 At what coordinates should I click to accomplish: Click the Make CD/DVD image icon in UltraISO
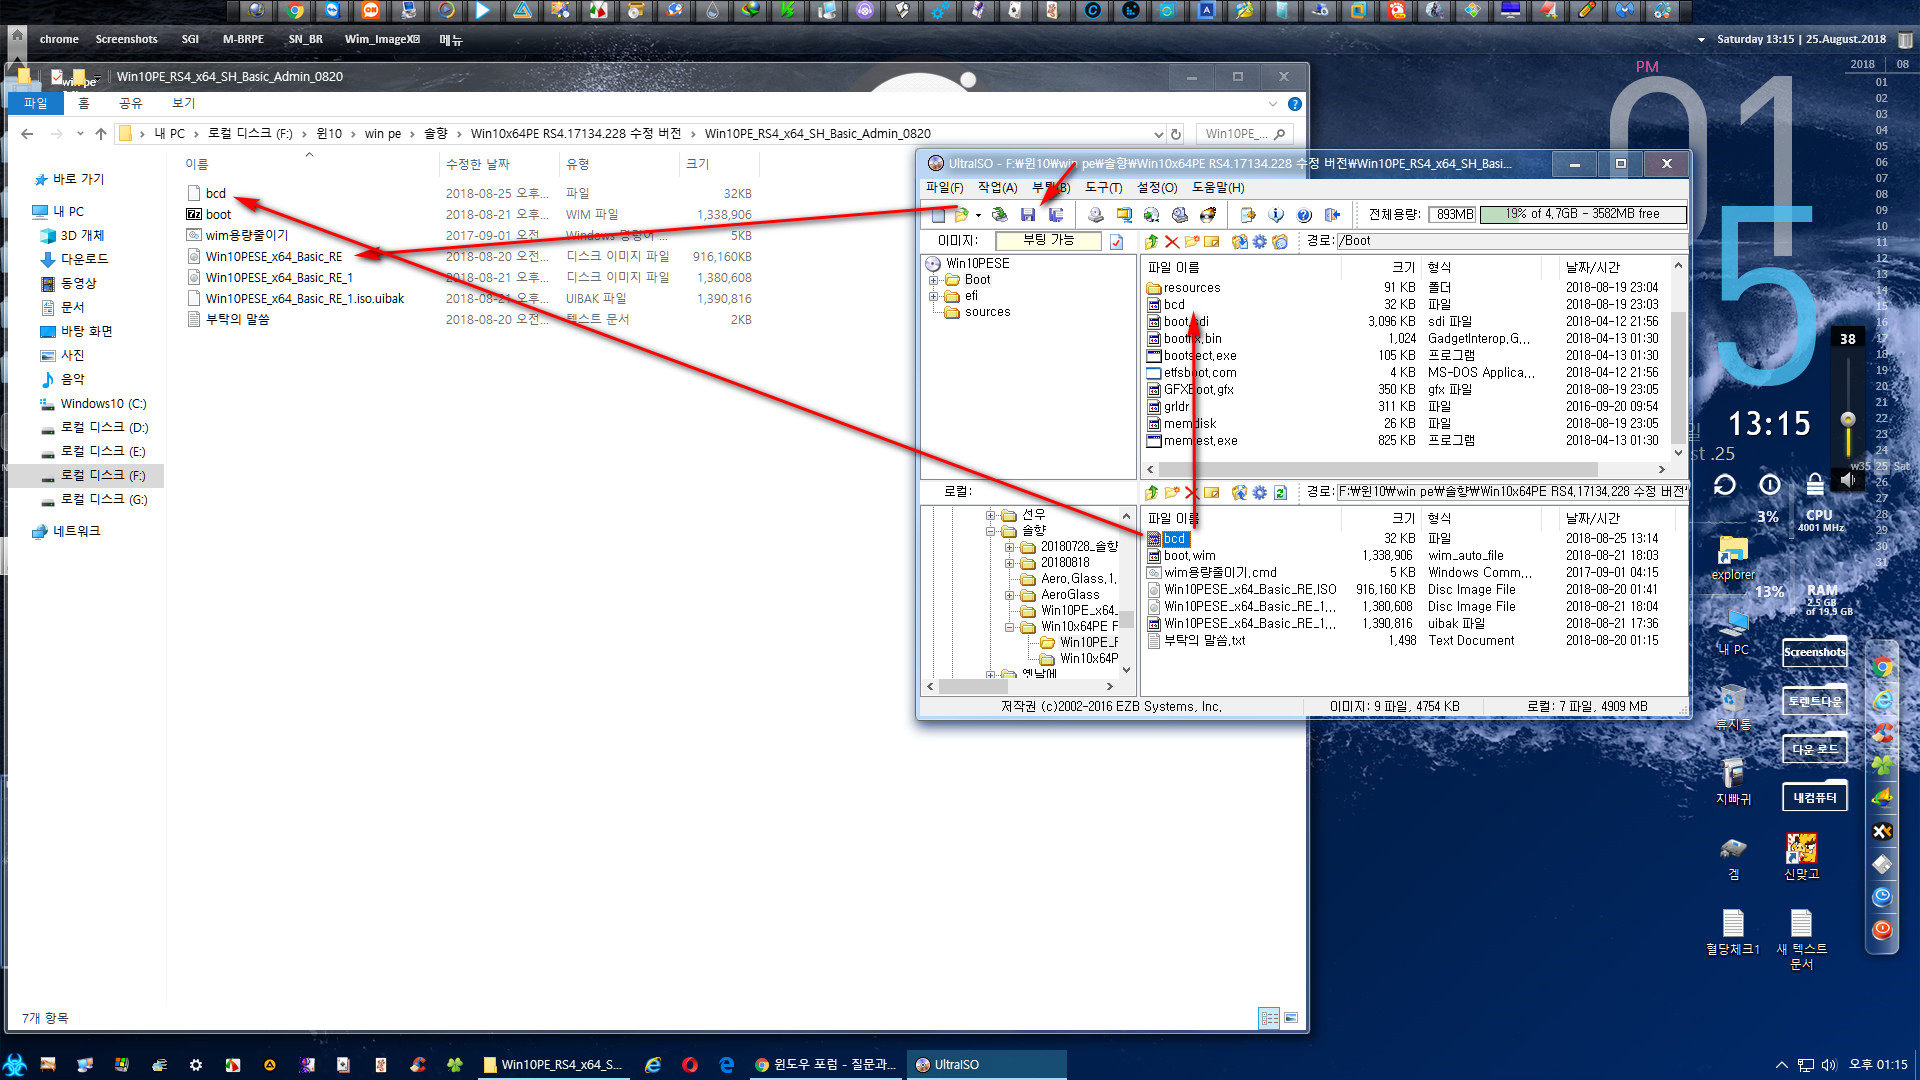pyautogui.click(x=1096, y=215)
